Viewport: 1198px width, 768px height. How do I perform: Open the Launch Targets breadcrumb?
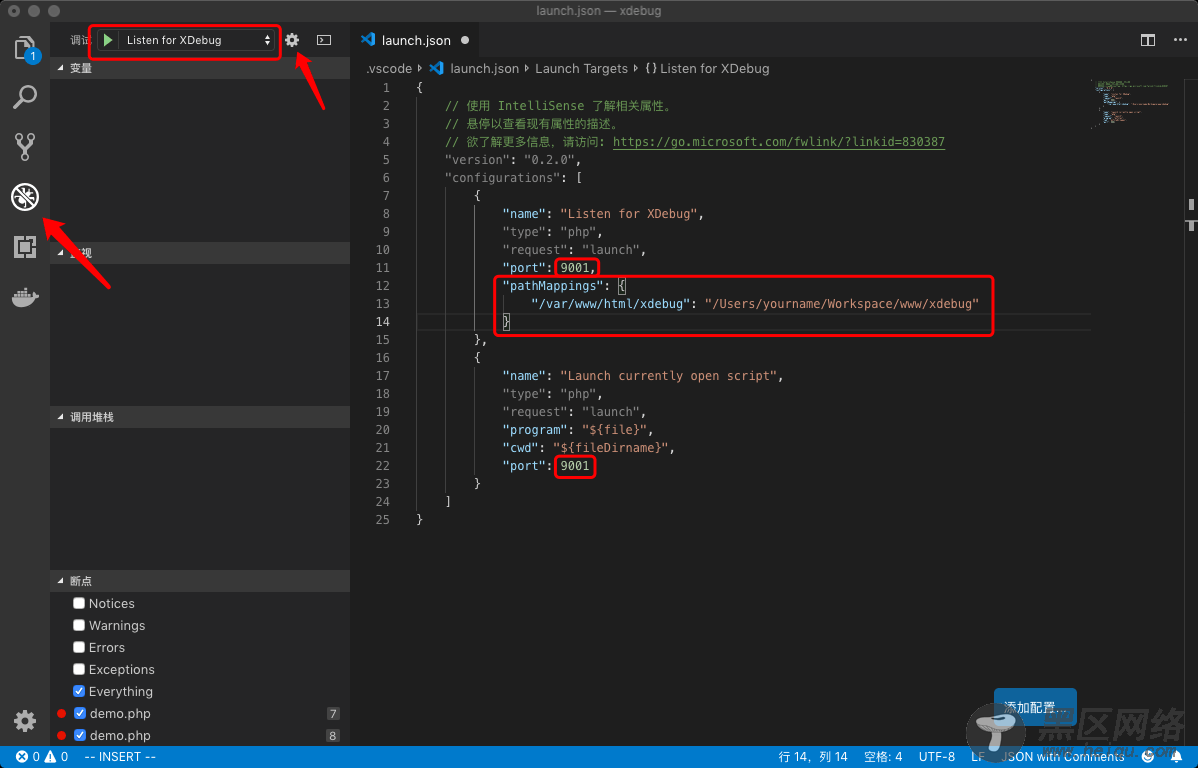coord(581,68)
